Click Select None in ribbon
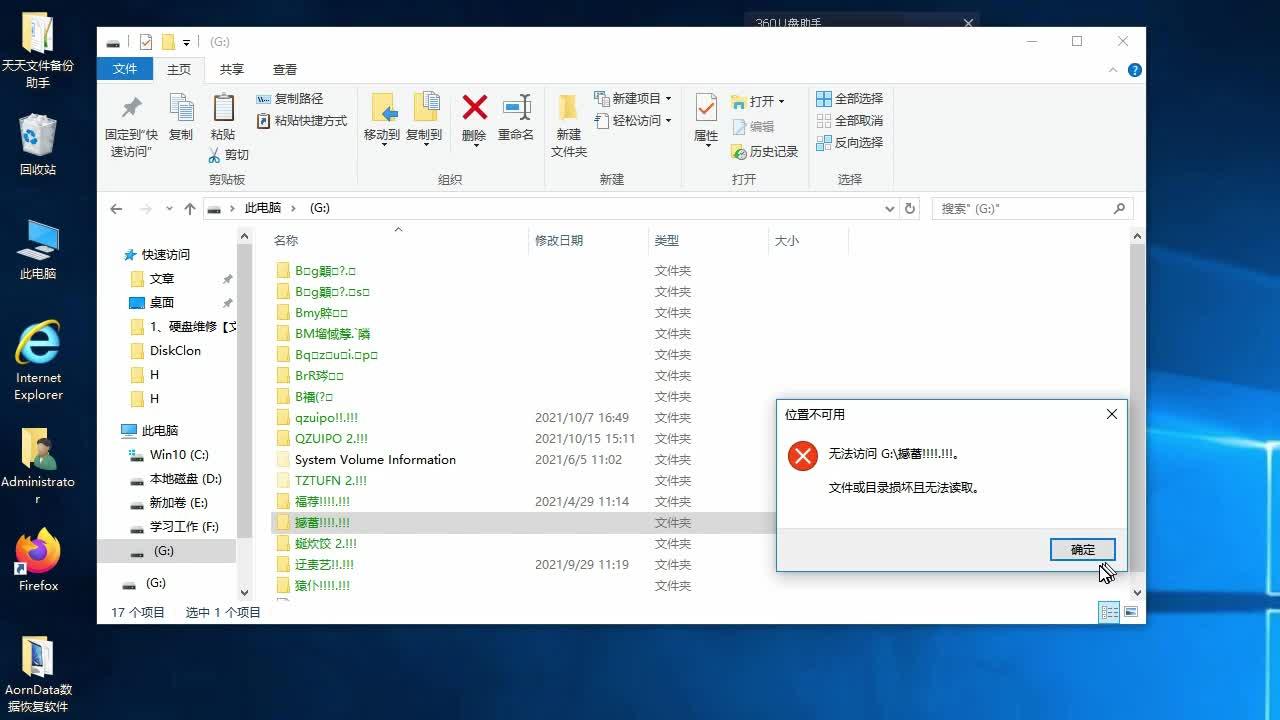 point(850,121)
